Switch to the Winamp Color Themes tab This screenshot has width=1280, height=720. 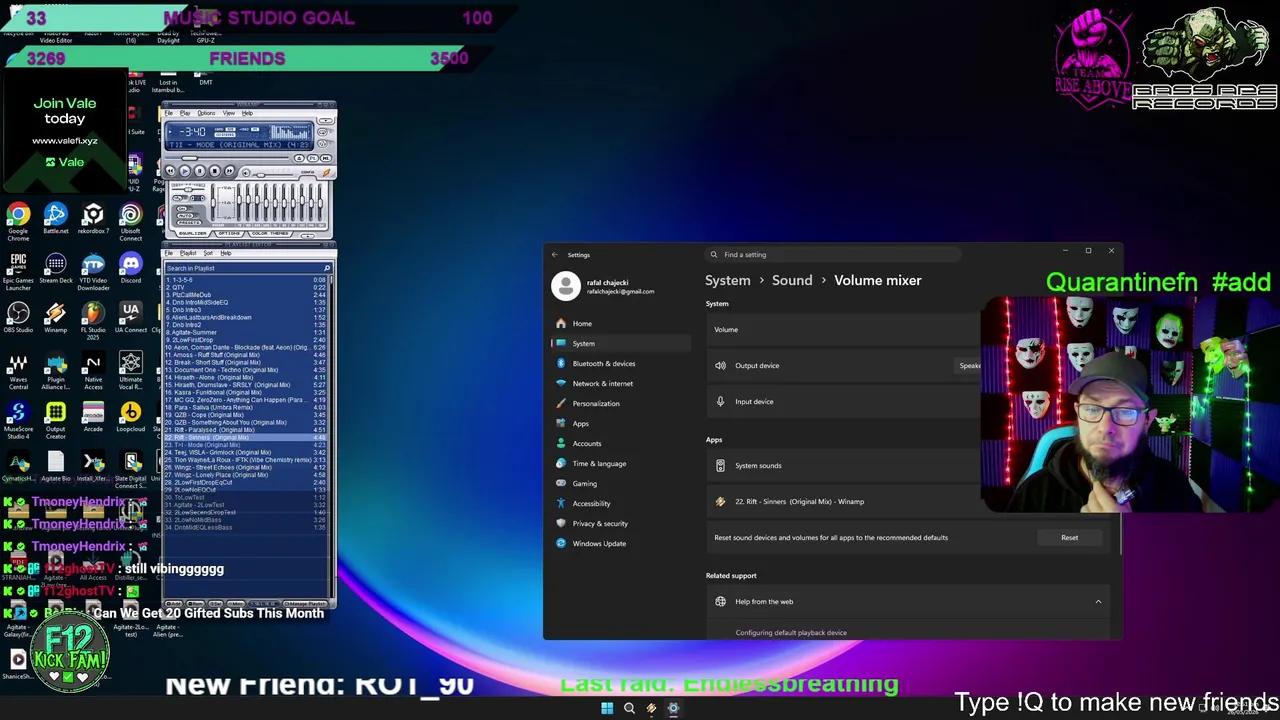pos(270,233)
